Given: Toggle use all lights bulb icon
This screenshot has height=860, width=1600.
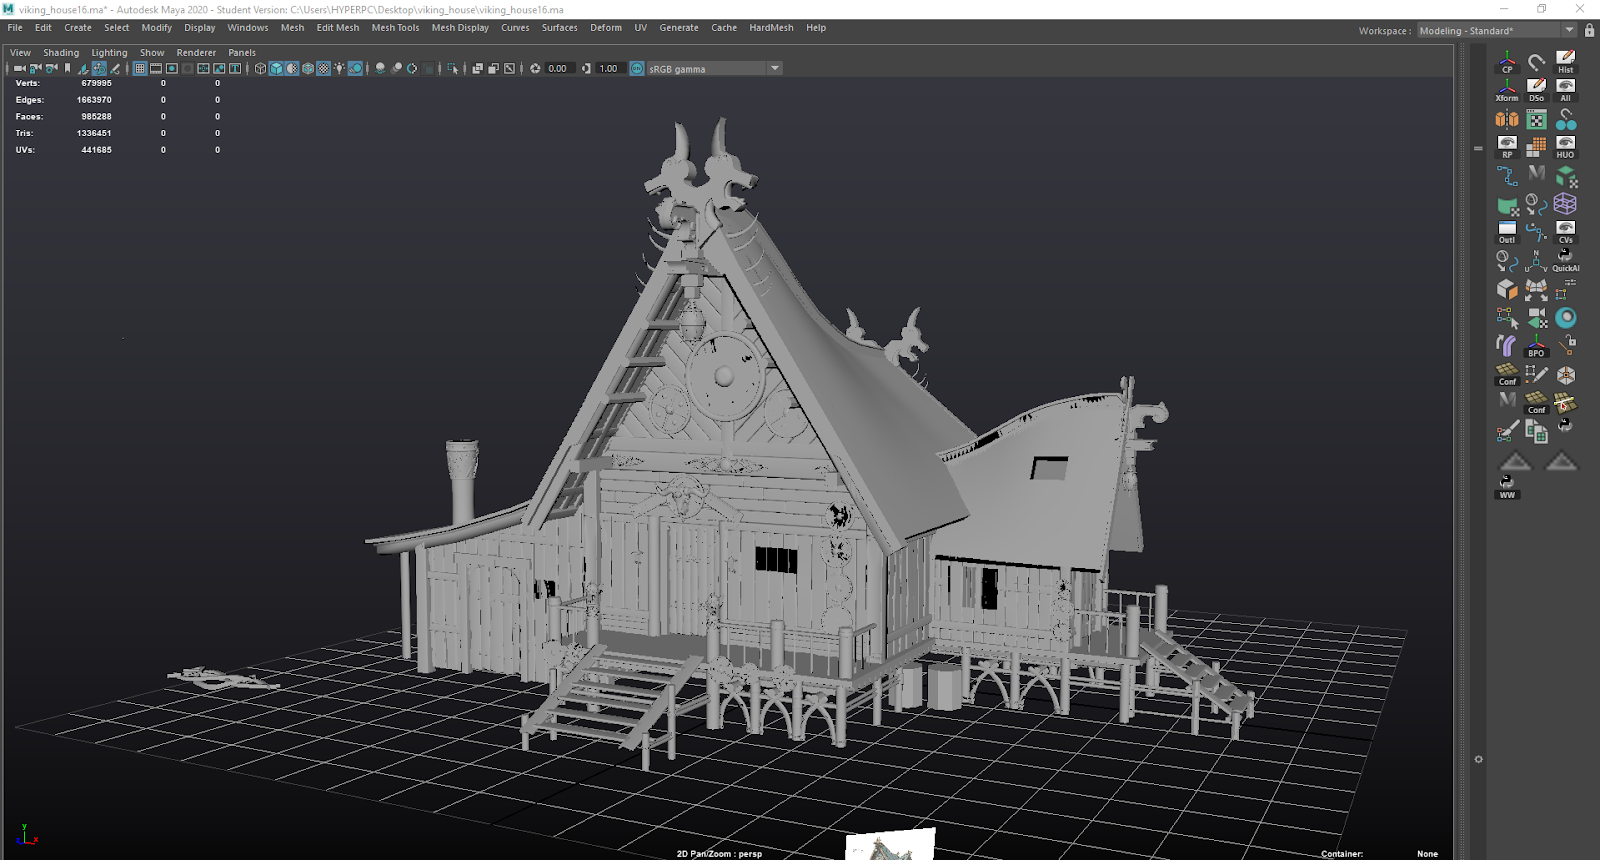Looking at the screenshot, I should tap(339, 69).
